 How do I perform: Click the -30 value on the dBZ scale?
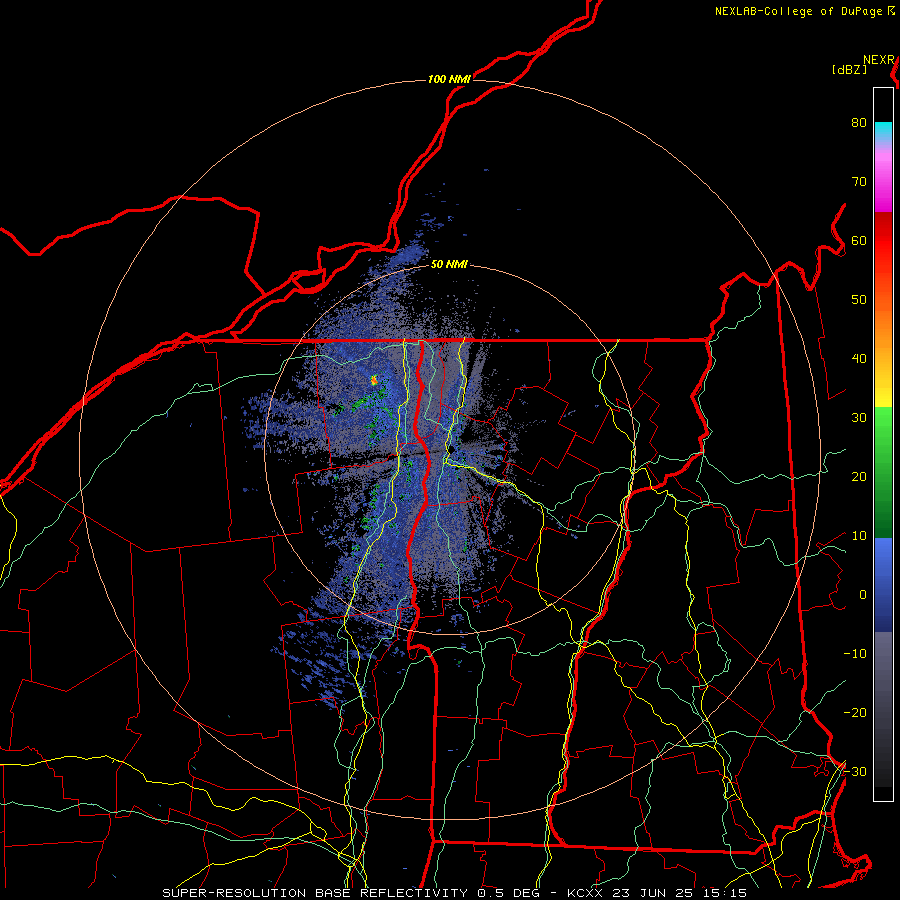tap(855, 771)
